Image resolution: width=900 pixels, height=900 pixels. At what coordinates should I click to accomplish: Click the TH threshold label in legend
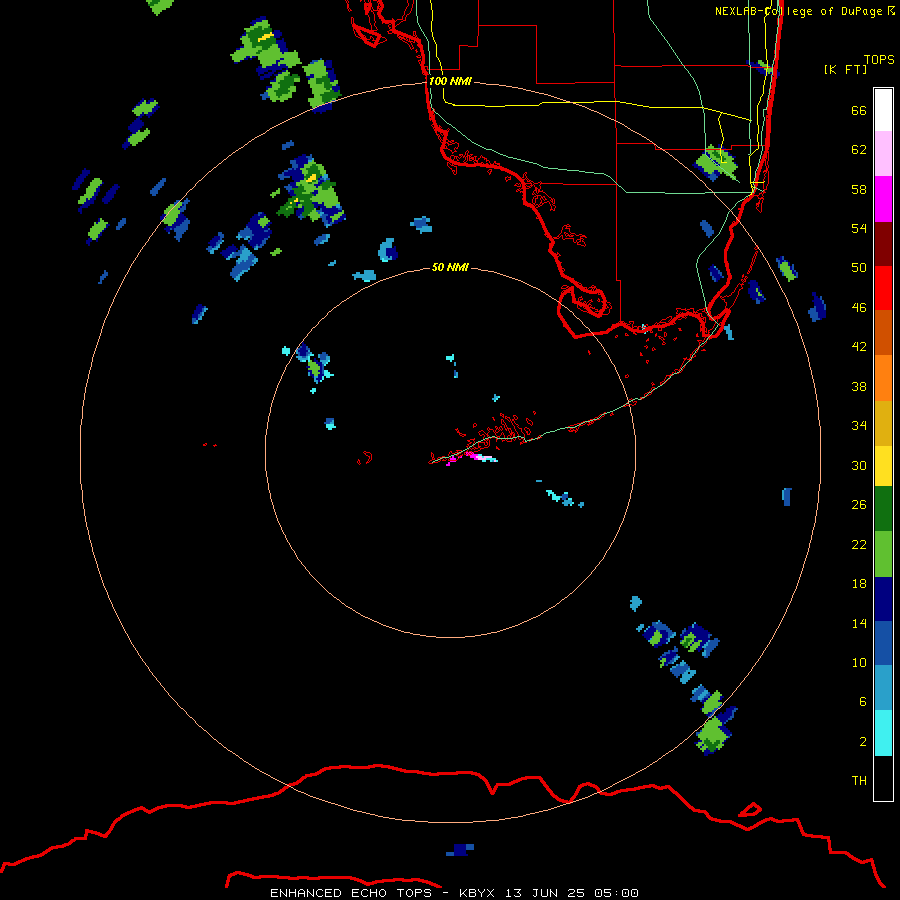[859, 780]
